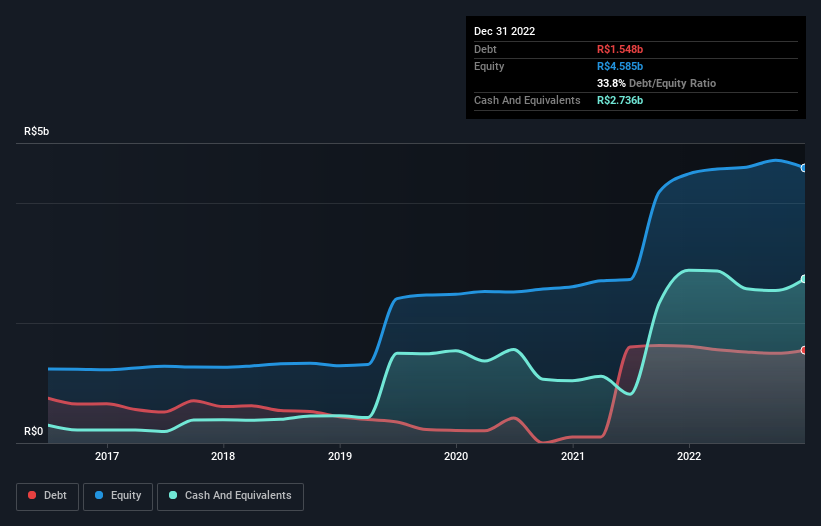Image resolution: width=821 pixels, height=526 pixels.
Task: Select the teal Cash endpoint marker
Action: (x=804, y=279)
